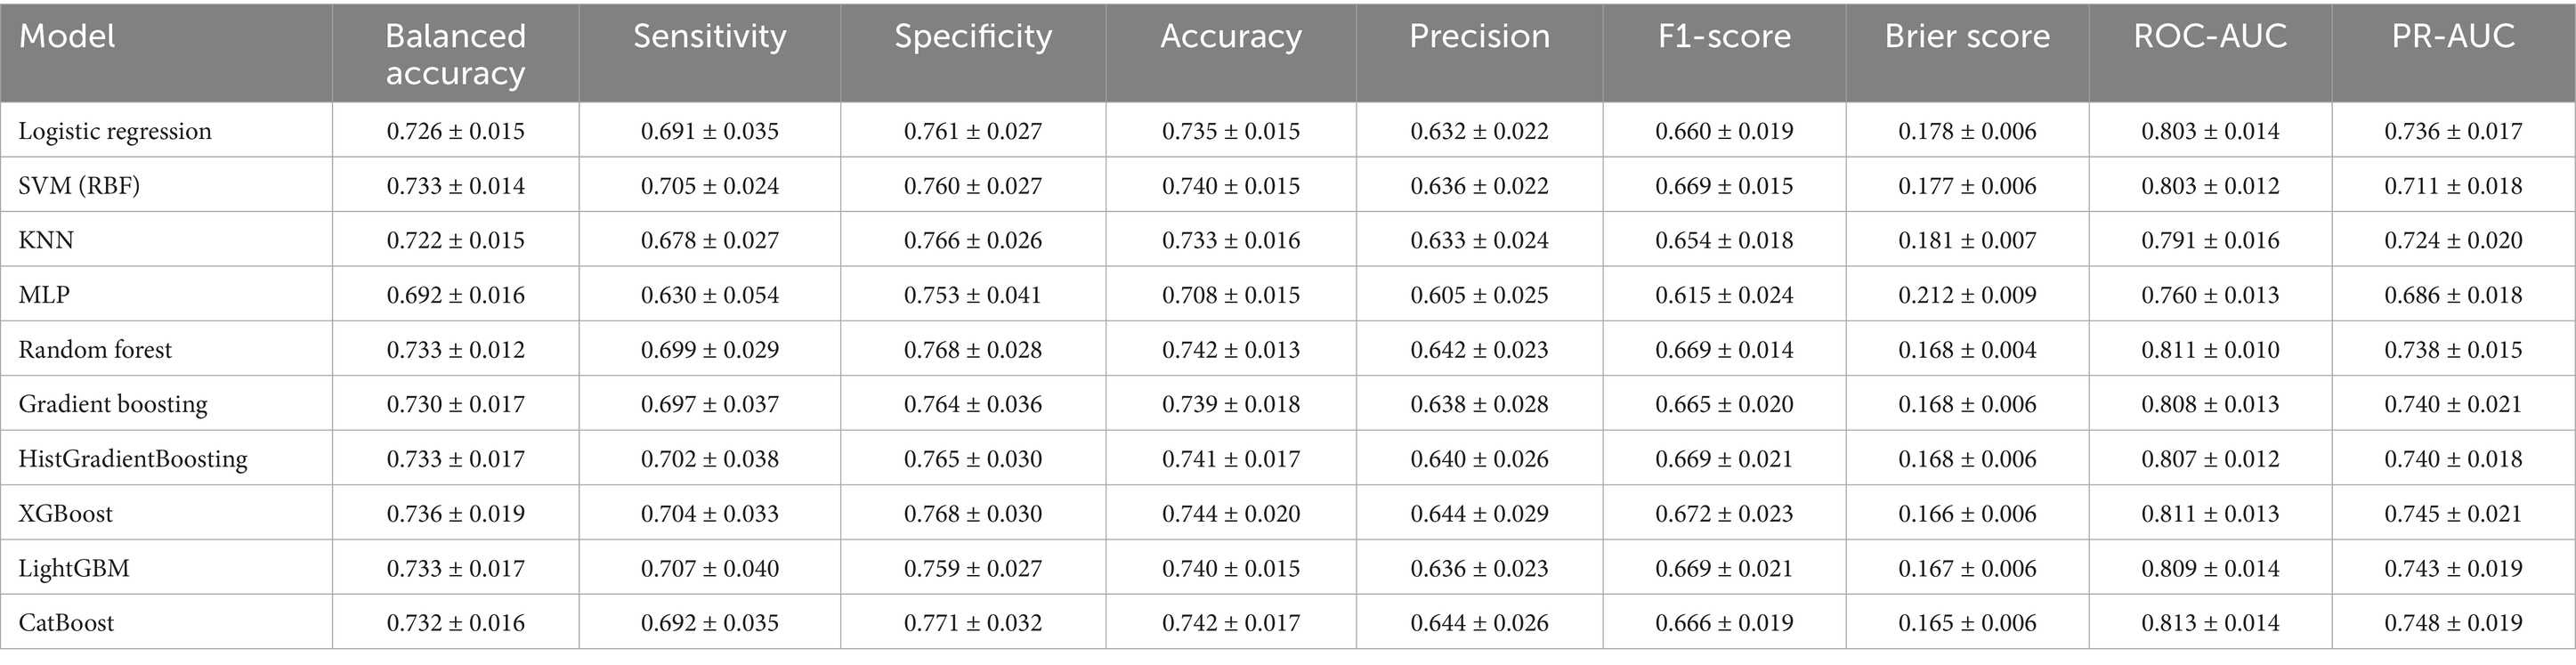The height and width of the screenshot is (665, 2576).
Task: Click MLP Brier score 0.212 ± 0.009
Action: (x=1967, y=295)
